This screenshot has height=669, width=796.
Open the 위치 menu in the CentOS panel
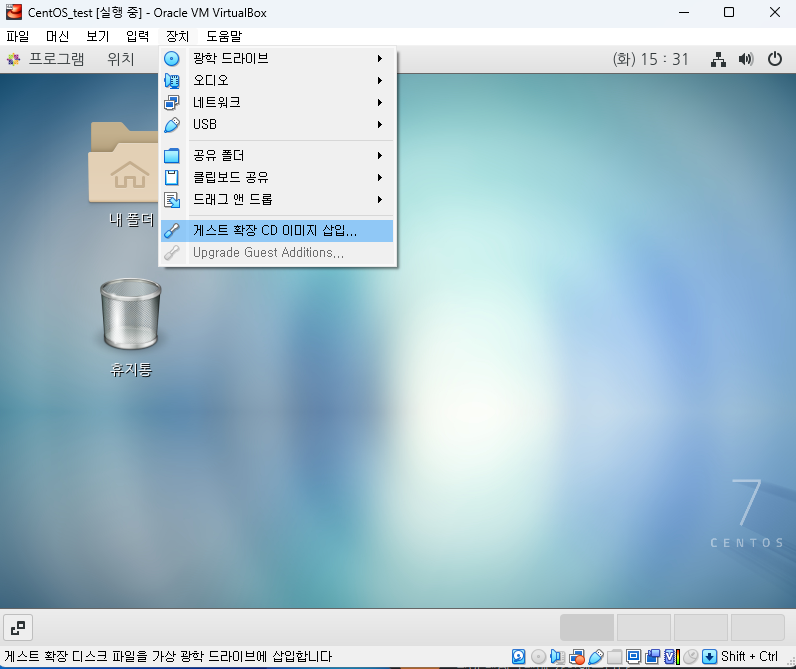click(x=121, y=59)
